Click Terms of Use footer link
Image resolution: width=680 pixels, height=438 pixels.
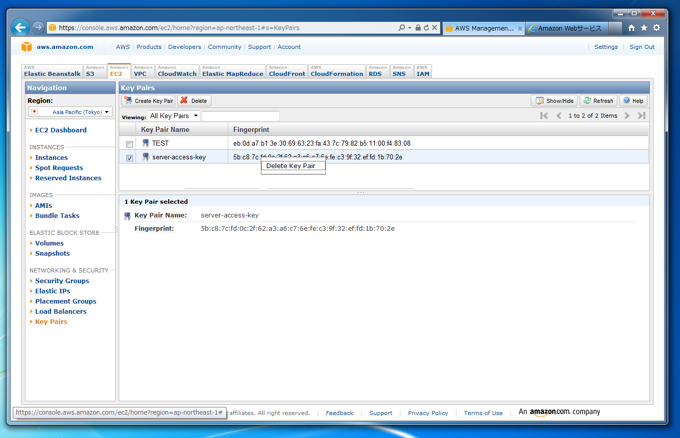point(483,413)
